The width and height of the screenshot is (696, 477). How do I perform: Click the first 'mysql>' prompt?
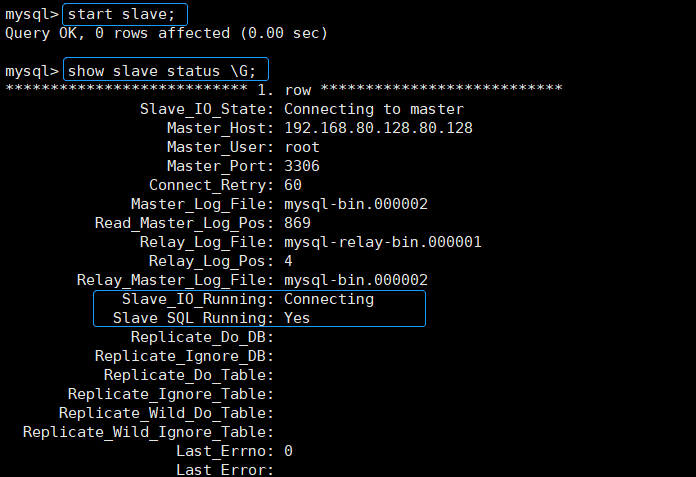[x=32, y=15]
